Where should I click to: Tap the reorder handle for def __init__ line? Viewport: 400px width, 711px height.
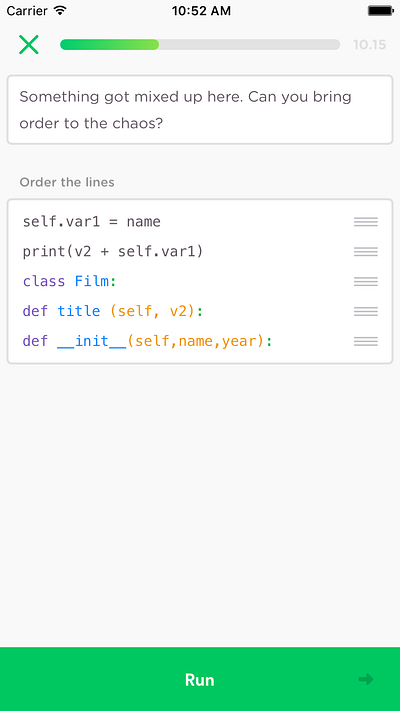pos(366,341)
